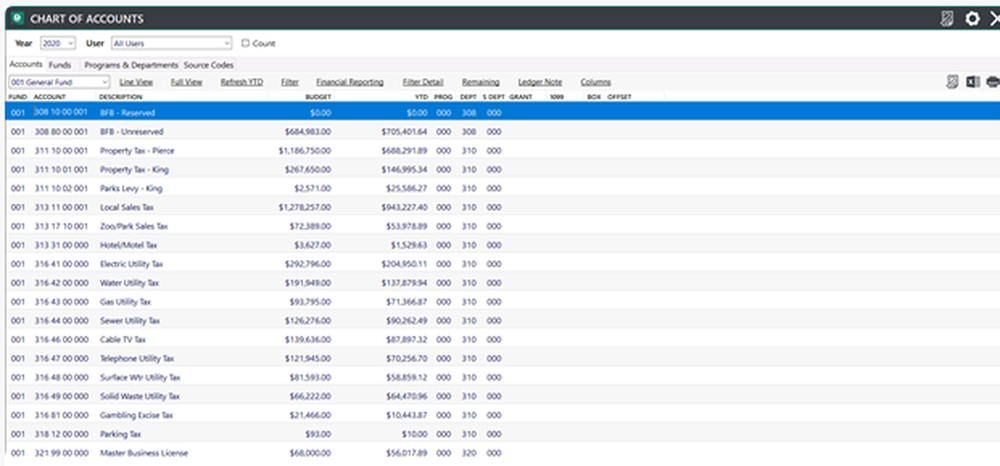Select Gas Utility Tax row
Screen dimensions: 1000x466
point(503,302)
